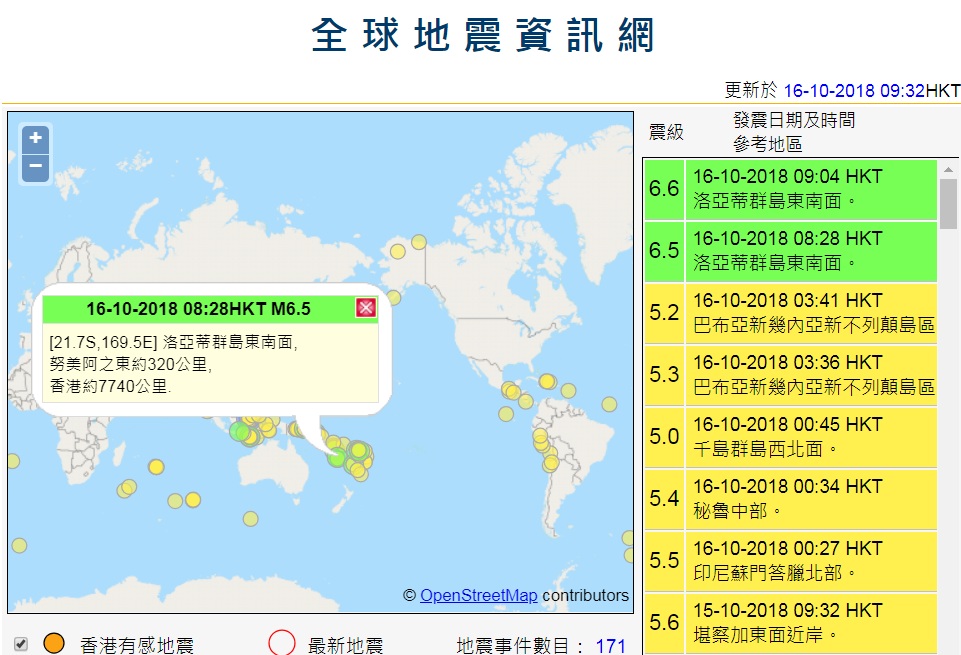The height and width of the screenshot is (655, 961).
Task: Choose the 5.0 千島群島西北面 earthquake entry
Action: coord(791,437)
